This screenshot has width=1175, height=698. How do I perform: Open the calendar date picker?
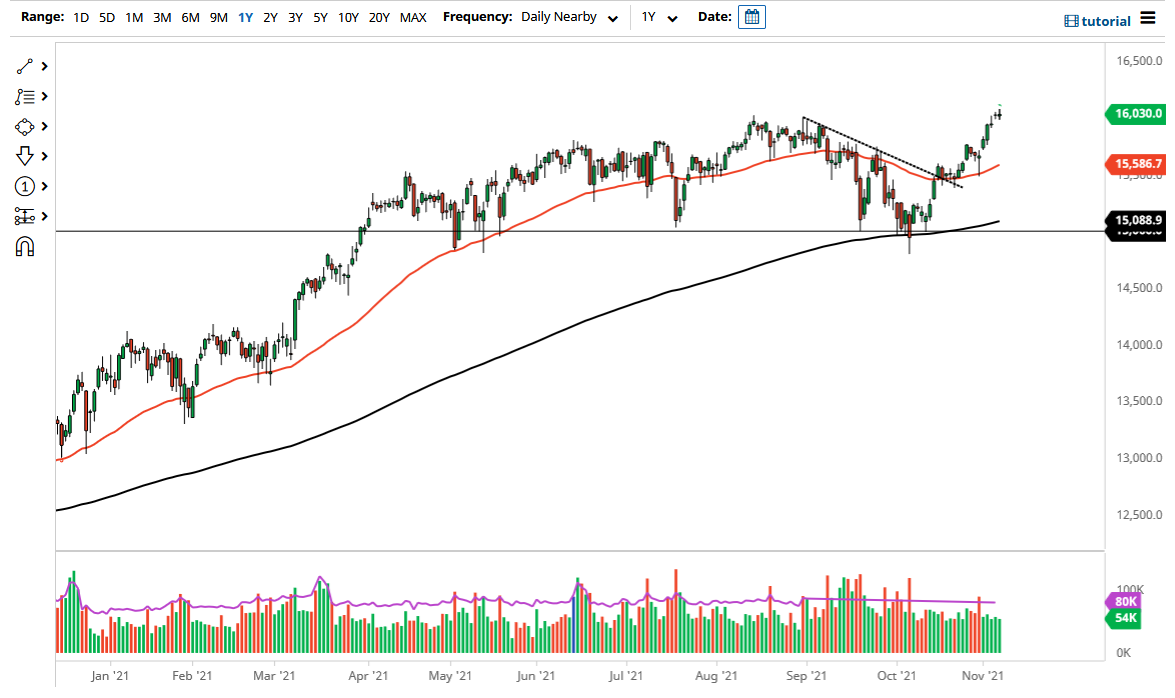(x=751, y=16)
